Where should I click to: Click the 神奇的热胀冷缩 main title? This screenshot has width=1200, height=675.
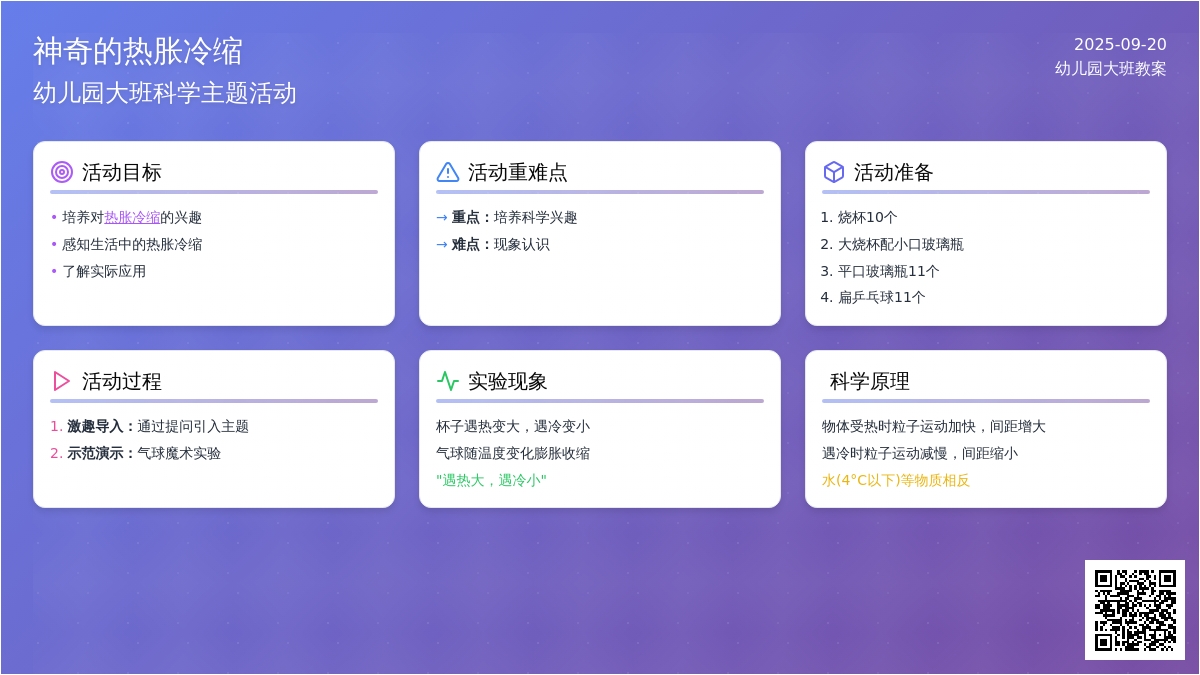coord(138,51)
